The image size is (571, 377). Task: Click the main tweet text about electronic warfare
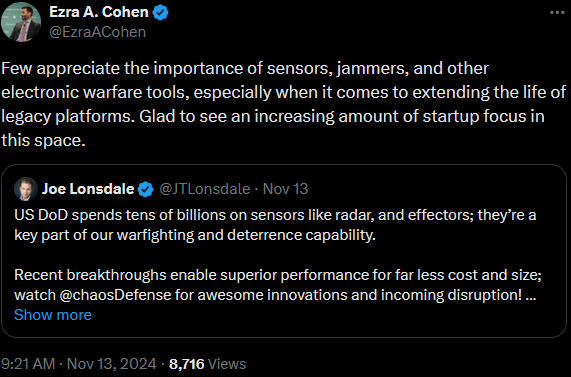click(x=284, y=104)
